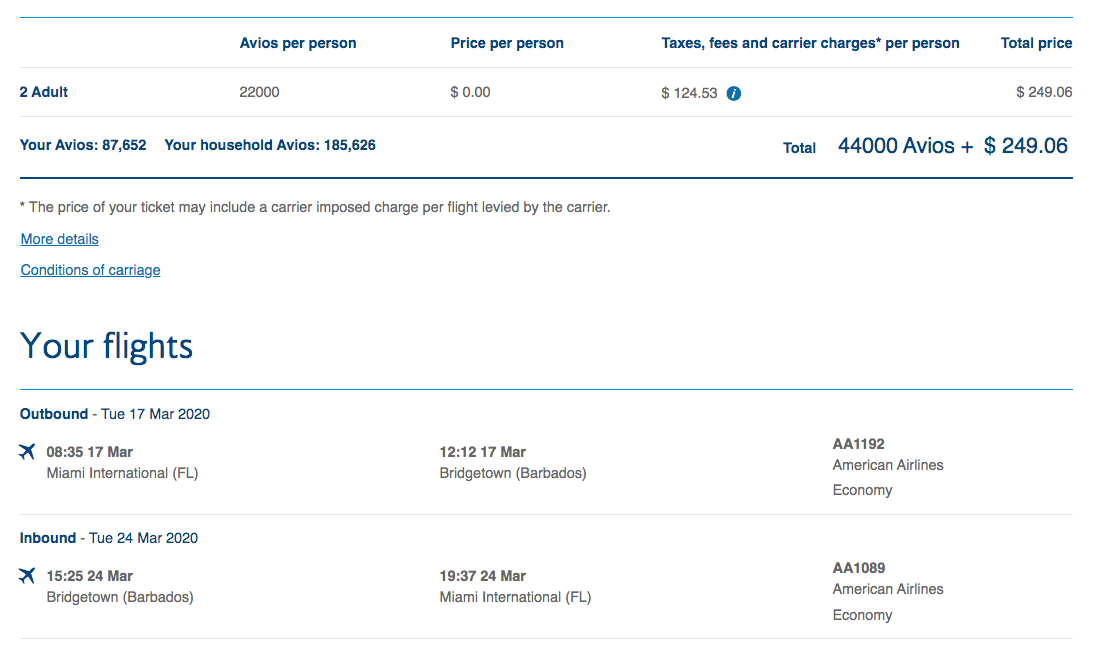The height and width of the screenshot is (646, 1094).
Task: Click the Outbound Tue 17 Mar 2020 label
Action: [115, 414]
